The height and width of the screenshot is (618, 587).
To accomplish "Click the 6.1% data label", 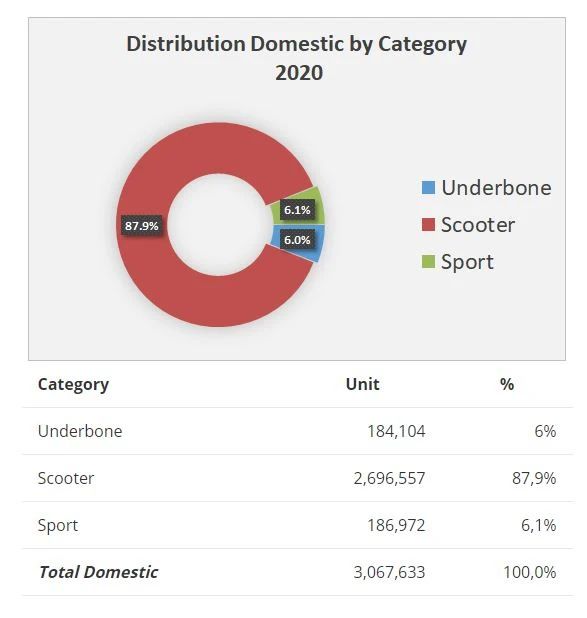I will point(297,210).
